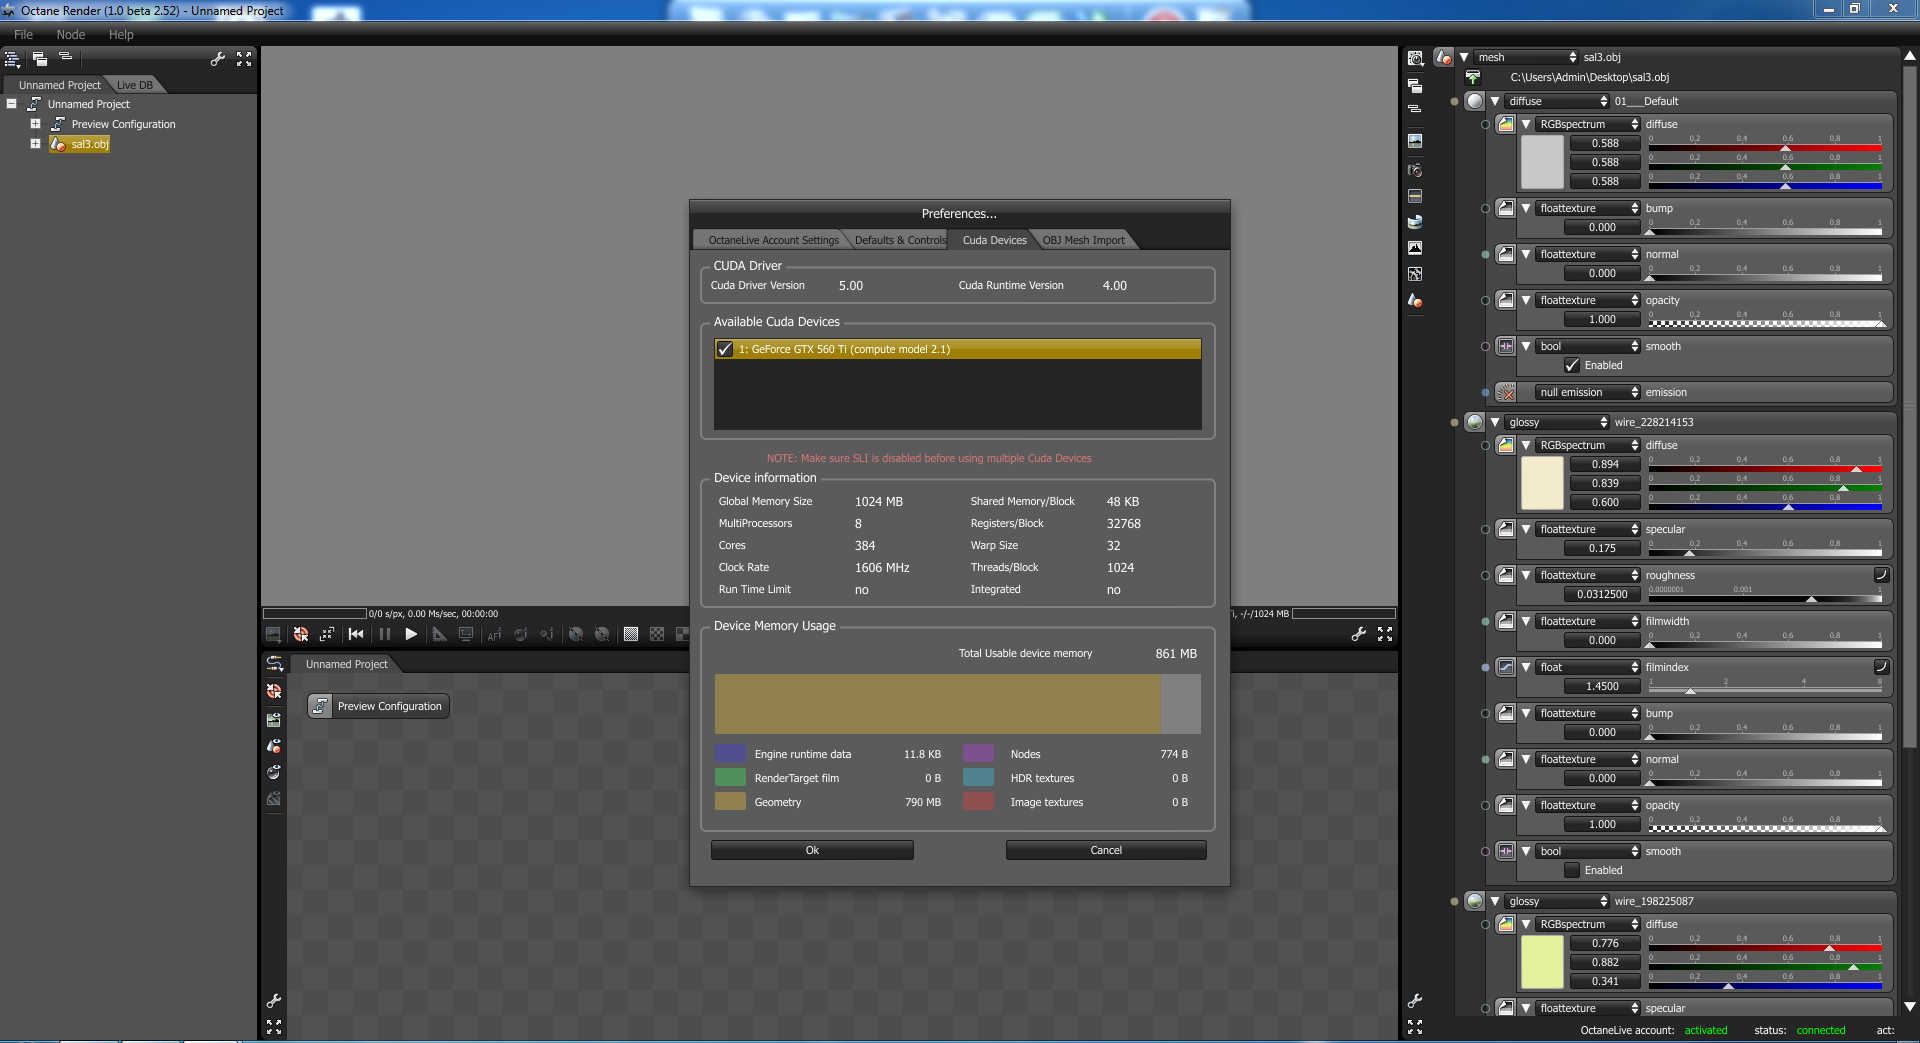This screenshot has width=1920, height=1043.
Task: Open glossy material dropdown for wire_228214153
Action: pos(1557,422)
